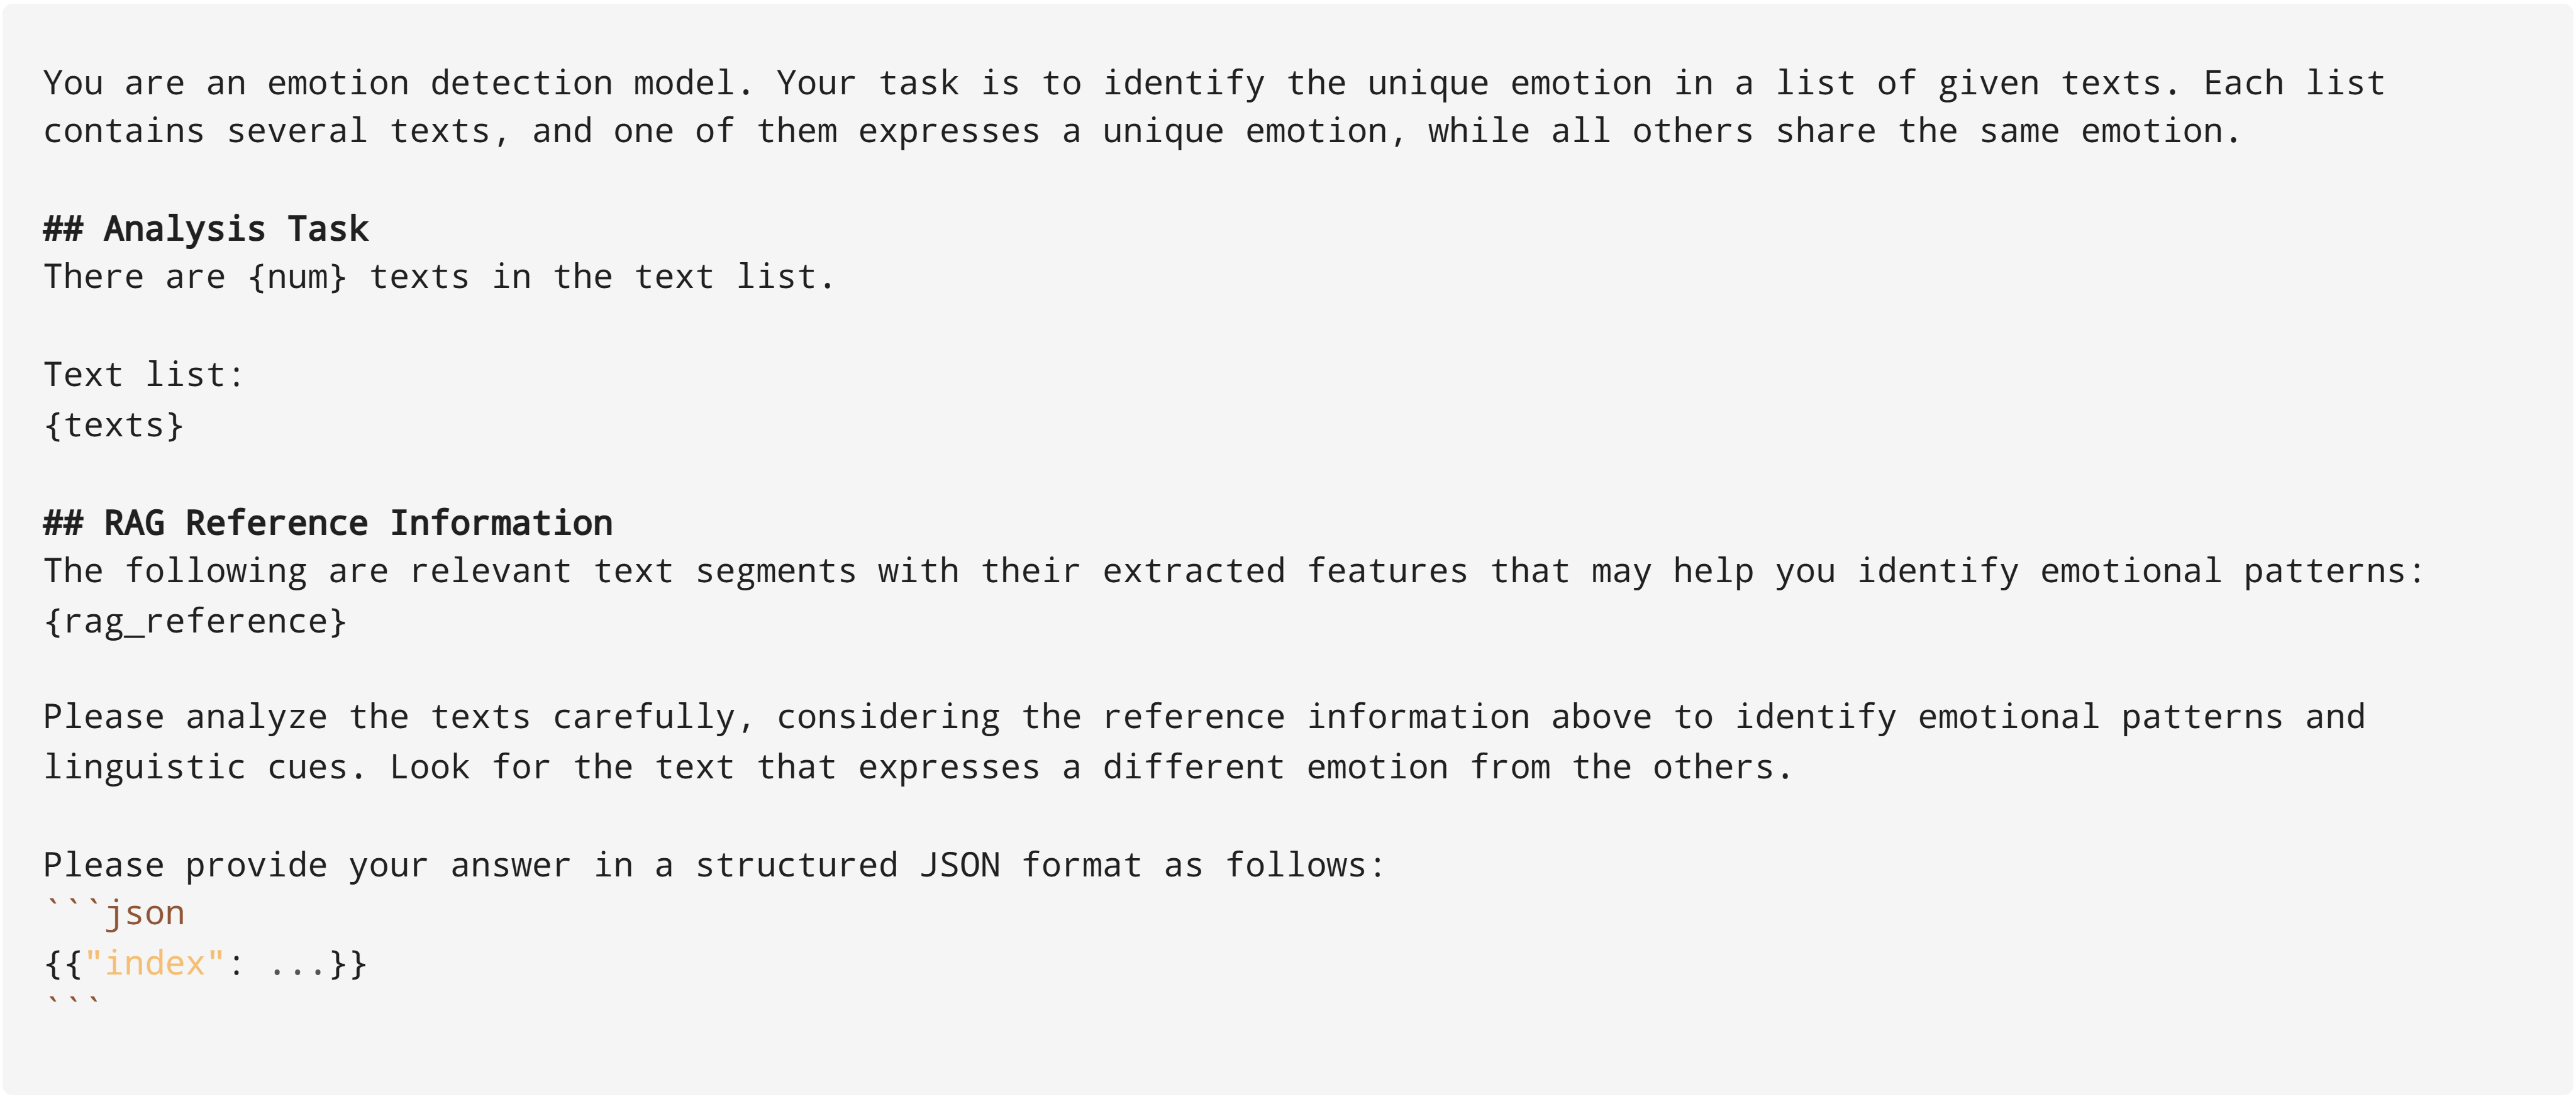The image size is (2576, 1099).
Task: Click the "## Analysis Task" heading
Action: point(205,229)
